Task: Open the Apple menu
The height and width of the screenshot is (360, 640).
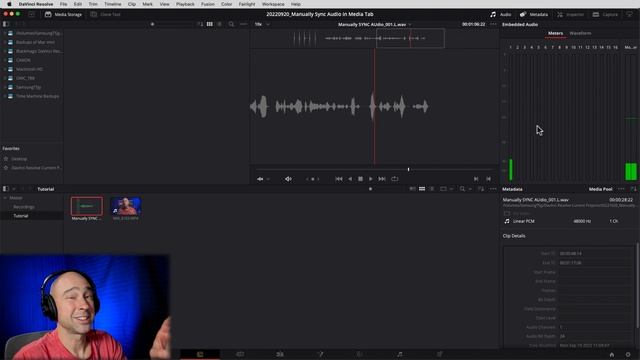Action: pyautogui.click(x=9, y=4)
